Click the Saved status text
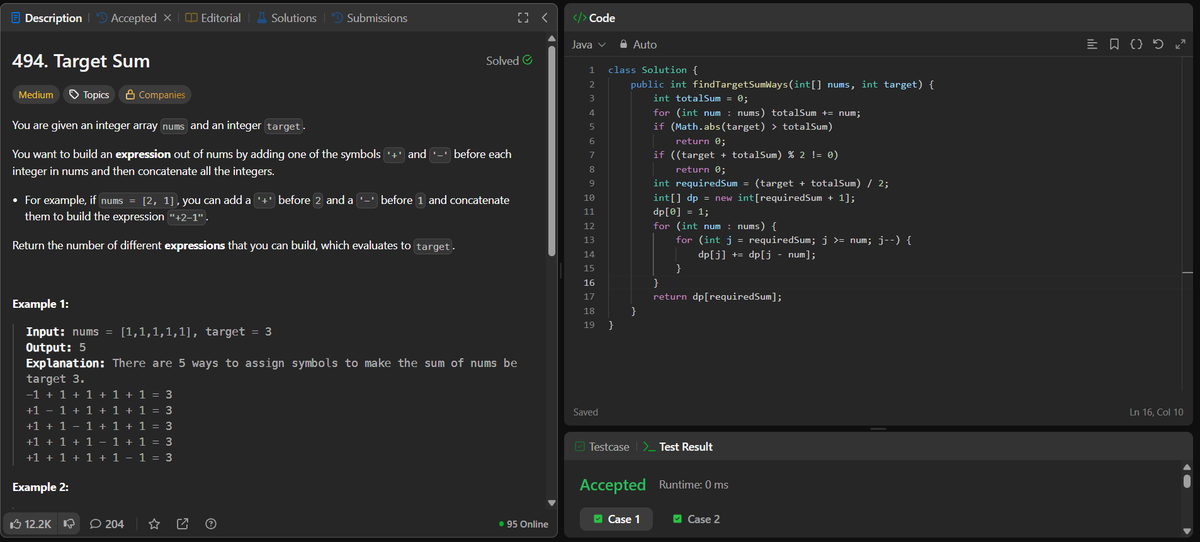Viewport: 1200px width, 542px height. (x=586, y=412)
